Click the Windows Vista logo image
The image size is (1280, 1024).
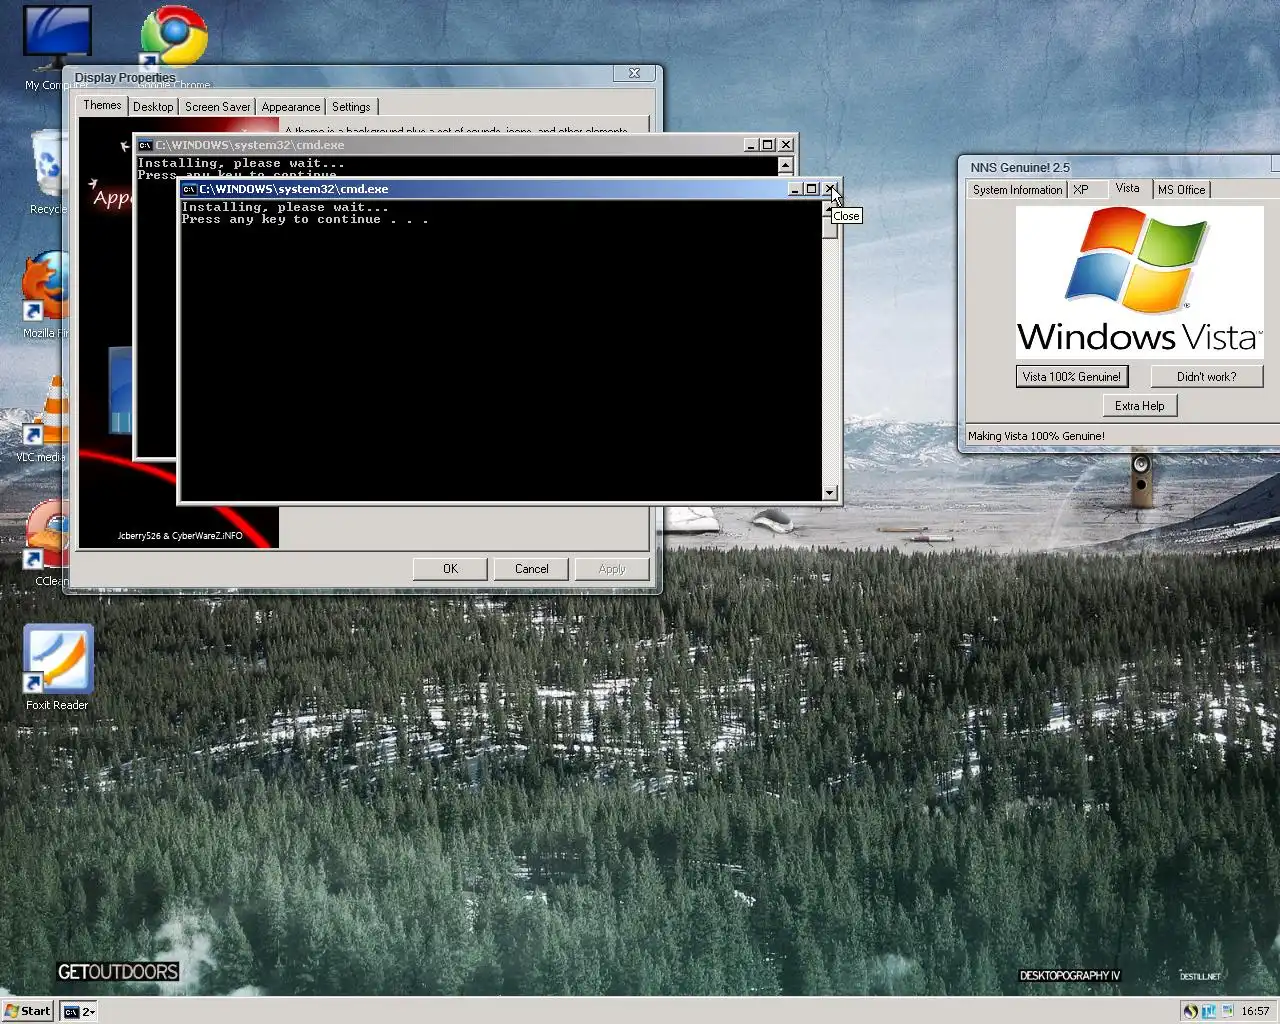tap(1139, 282)
